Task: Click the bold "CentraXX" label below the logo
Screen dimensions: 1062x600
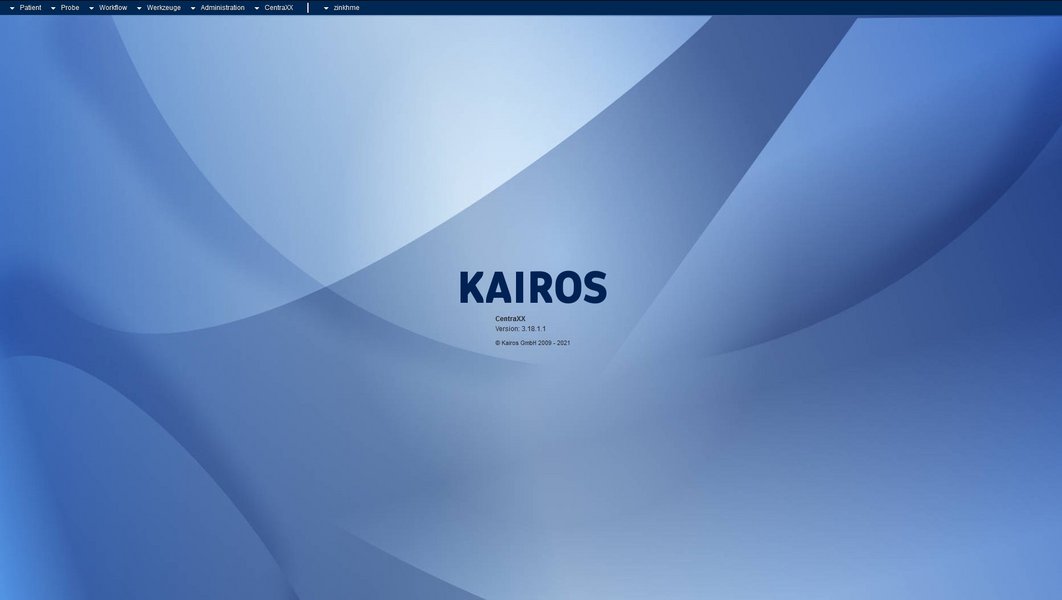Action: (x=510, y=318)
